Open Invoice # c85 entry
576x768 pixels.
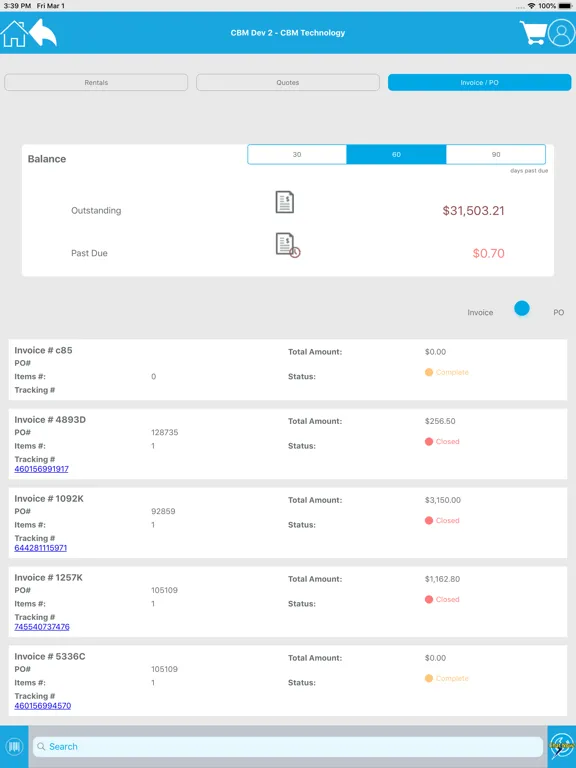point(288,370)
